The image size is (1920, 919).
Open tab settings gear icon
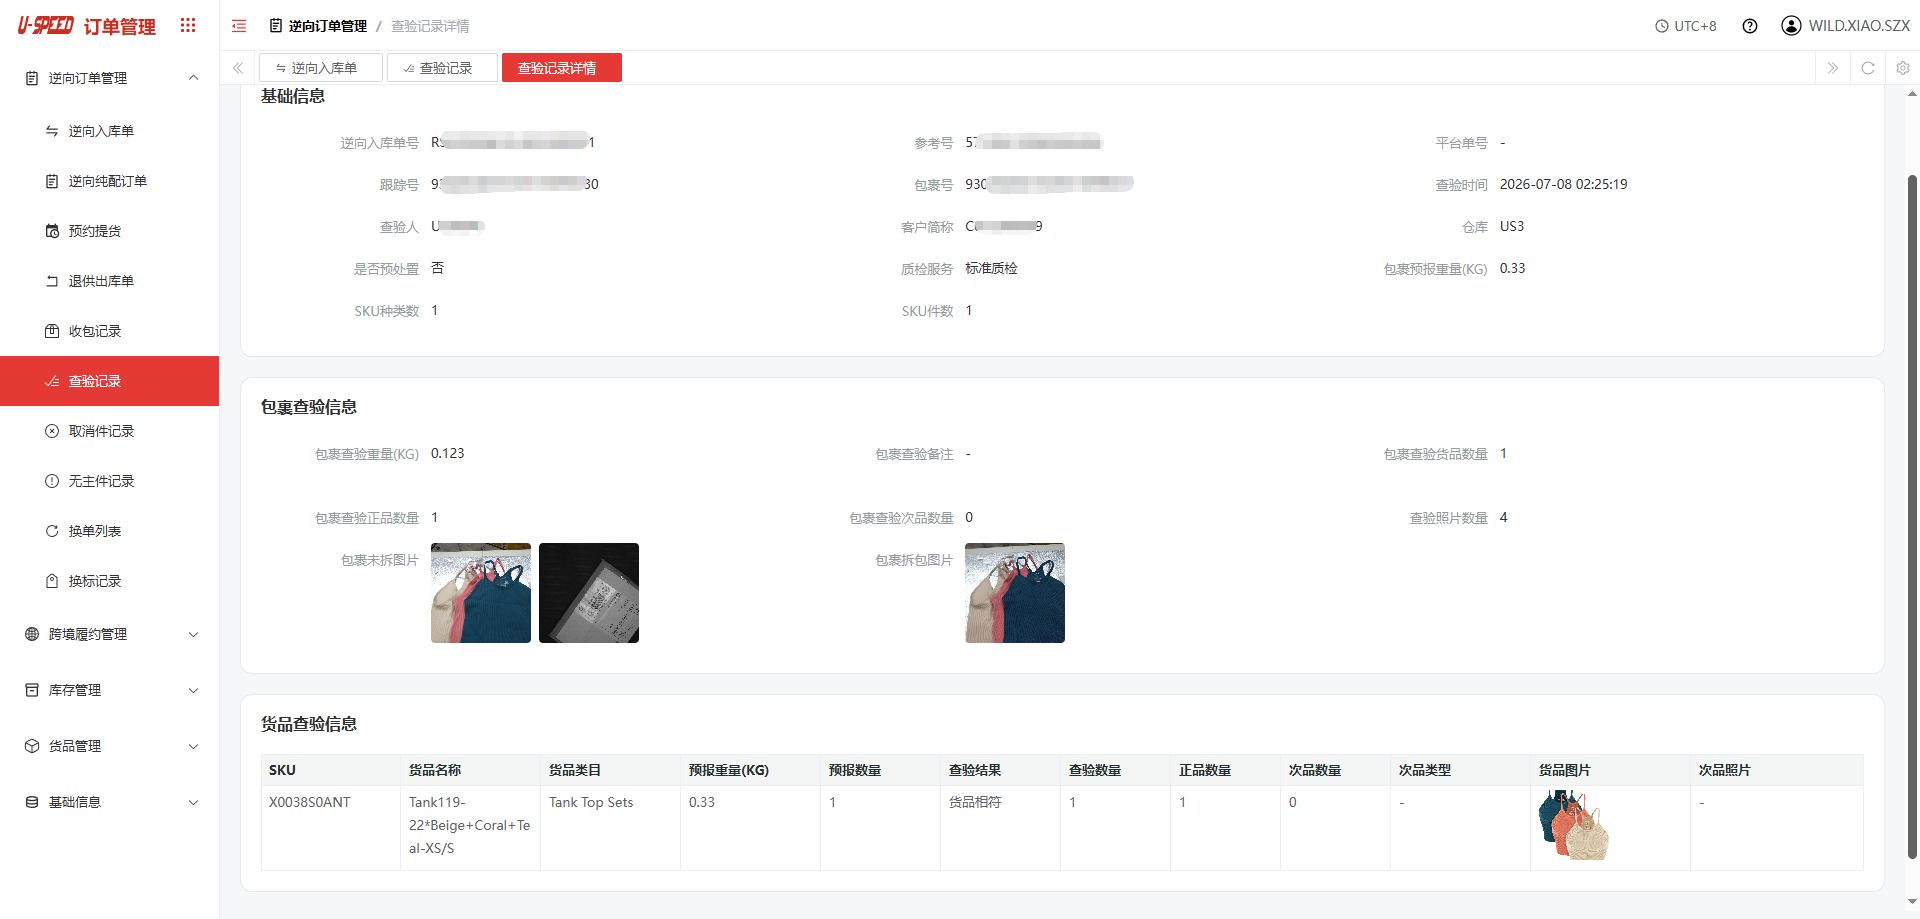1902,68
